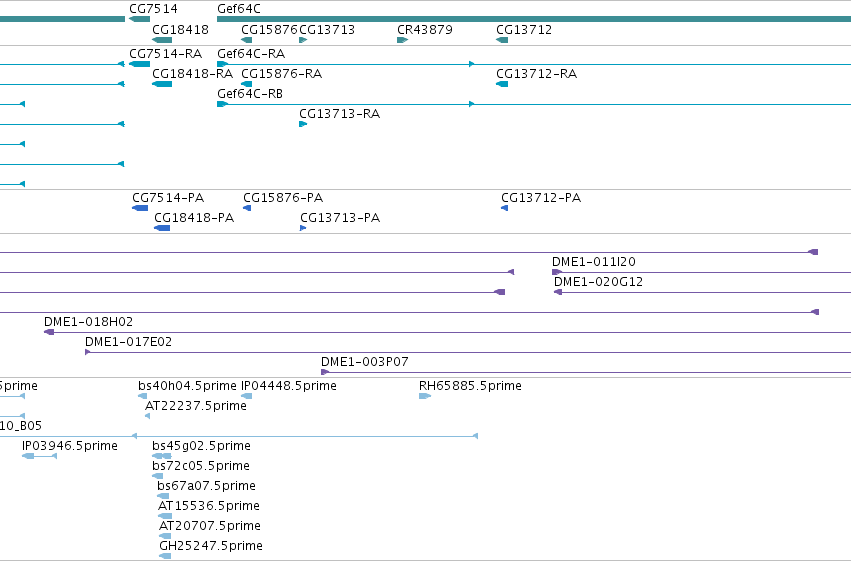Click the GH25247.5prime EST glyph
The image size is (851, 561).
click(165, 556)
